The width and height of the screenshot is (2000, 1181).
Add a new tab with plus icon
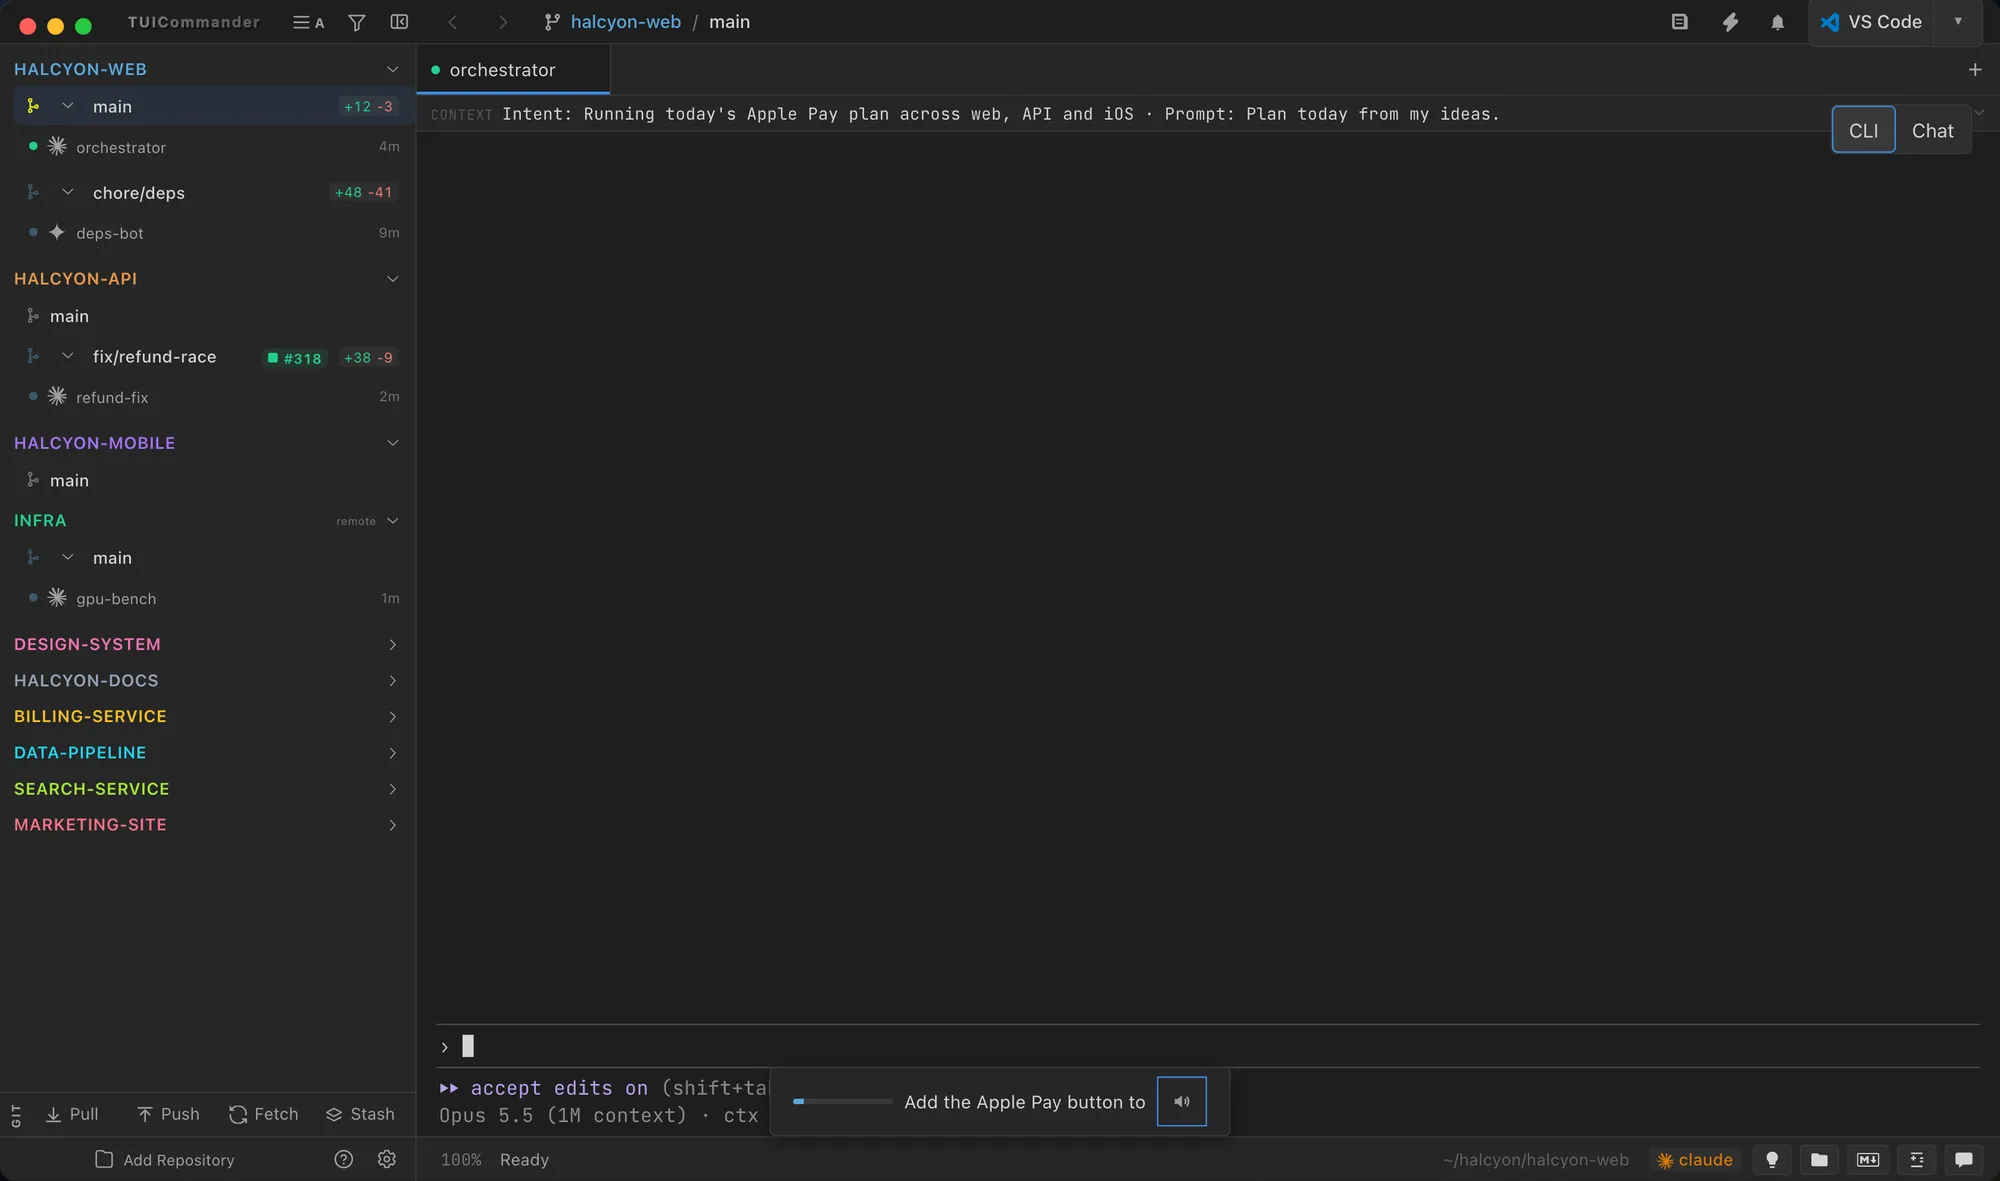tap(1975, 70)
